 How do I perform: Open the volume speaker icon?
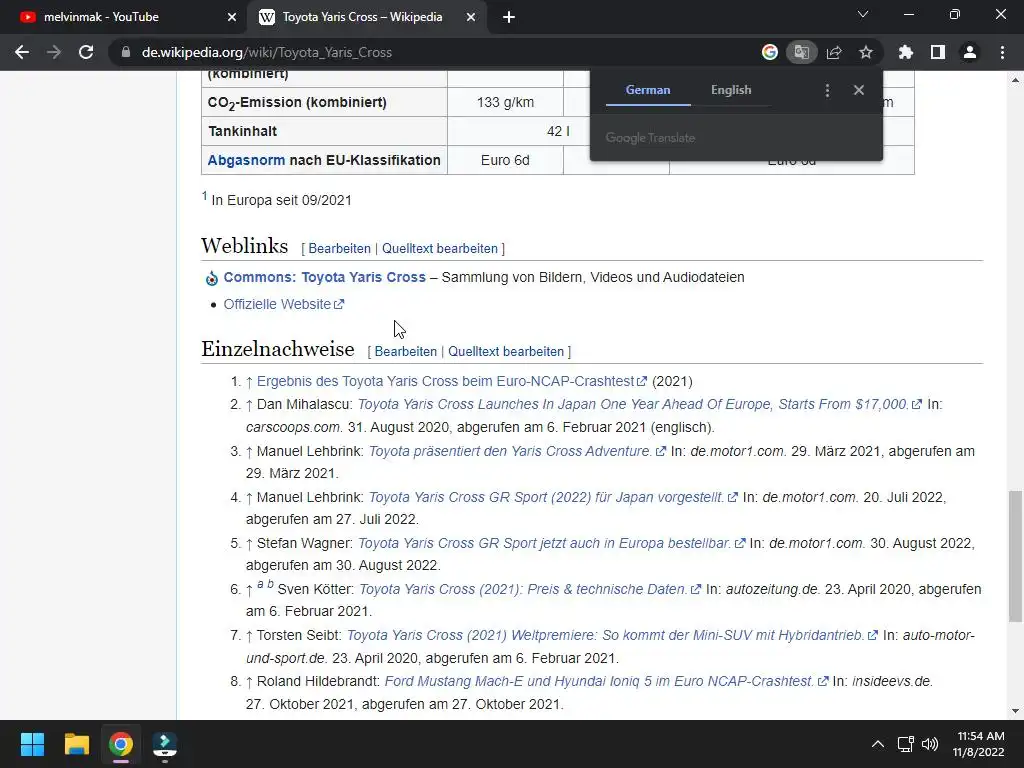tap(930, 744)
